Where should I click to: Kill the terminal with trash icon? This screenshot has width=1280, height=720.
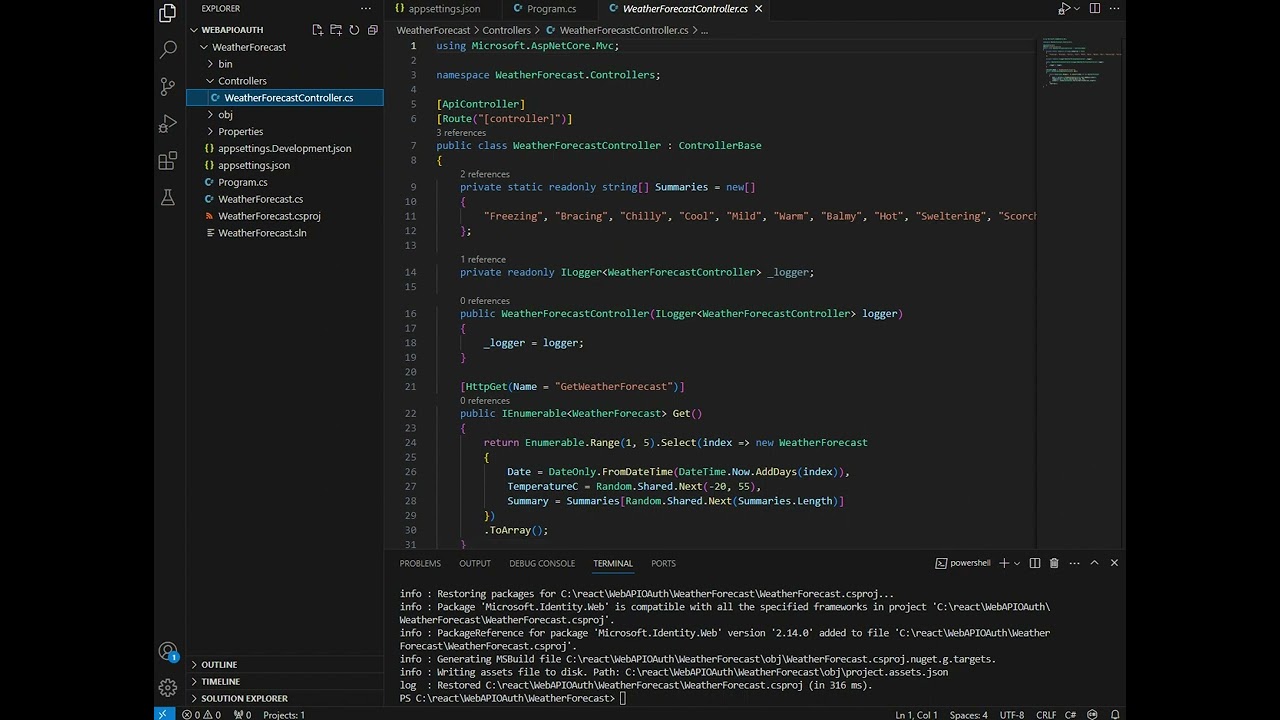click(x=1054, y=563)
